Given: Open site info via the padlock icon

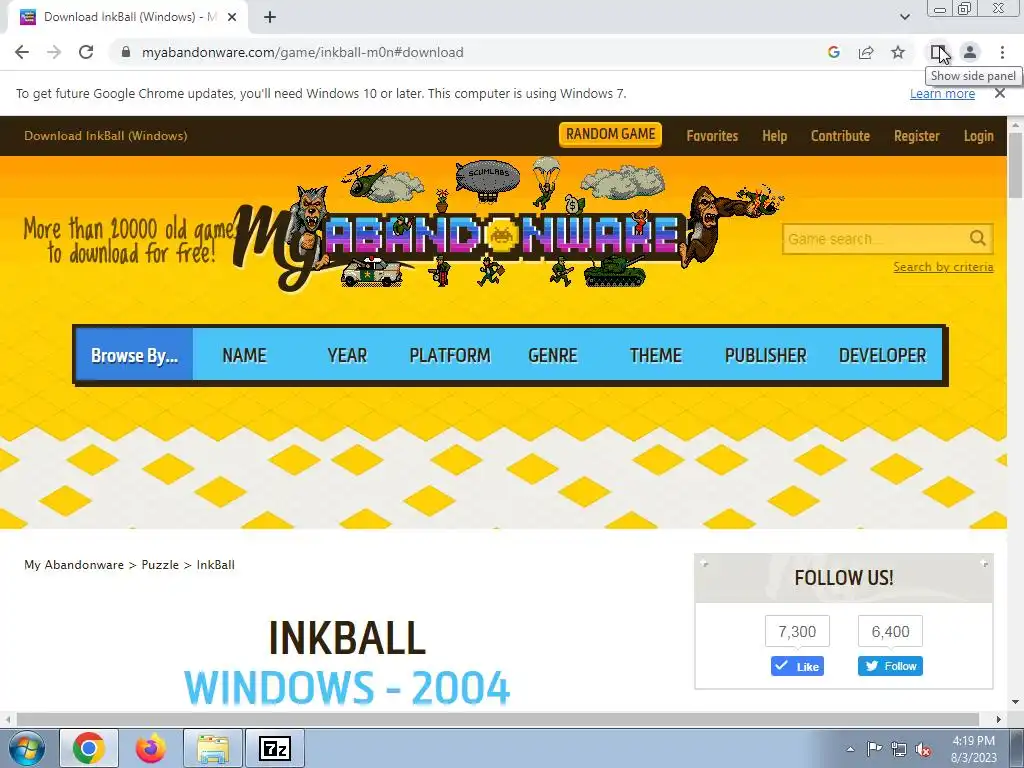Looking at the screenshot, I should [x=126, y=52].
